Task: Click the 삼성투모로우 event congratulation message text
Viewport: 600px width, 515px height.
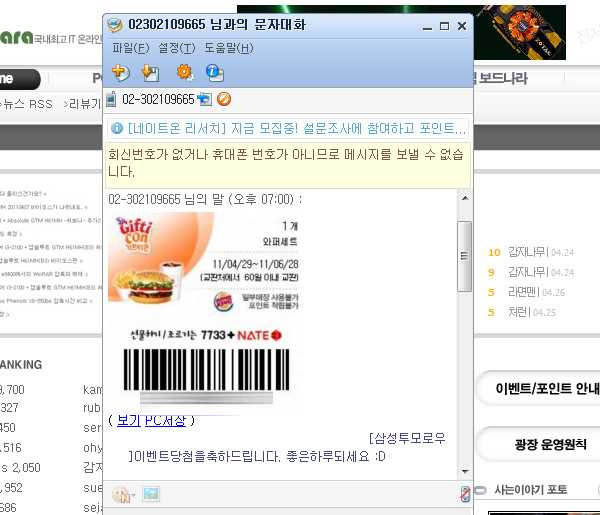Action: [287, 447]
